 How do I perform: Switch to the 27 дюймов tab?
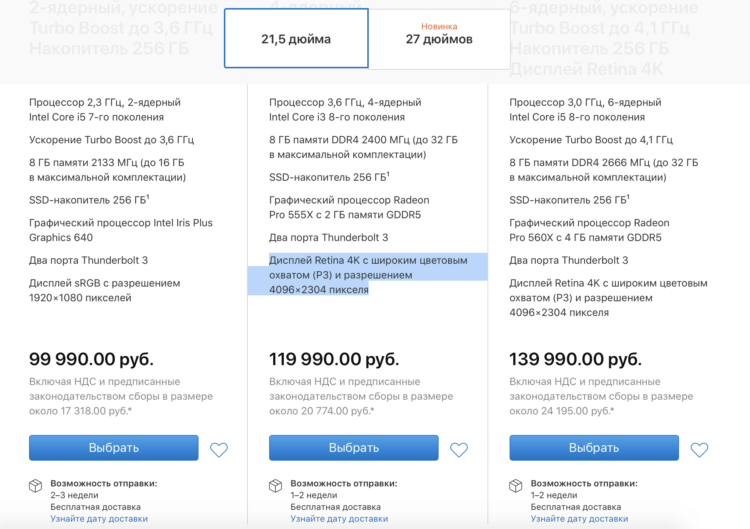(x=439, y=38)
